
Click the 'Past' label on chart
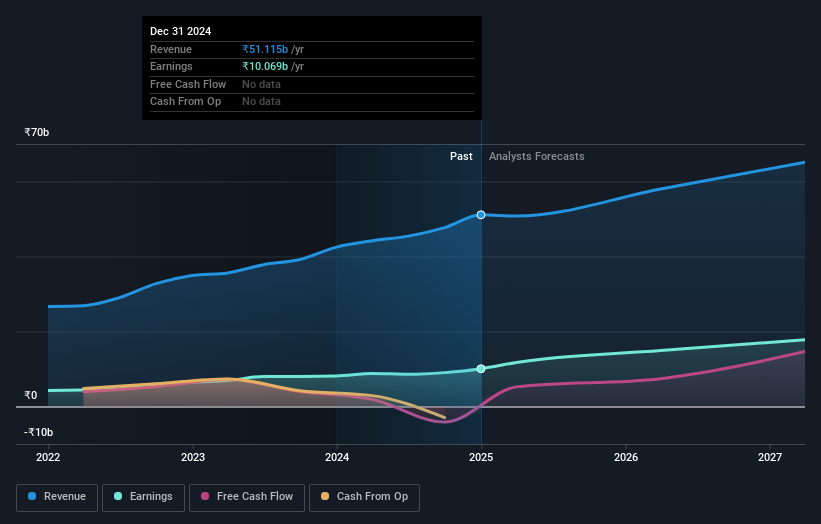[461, 156]
